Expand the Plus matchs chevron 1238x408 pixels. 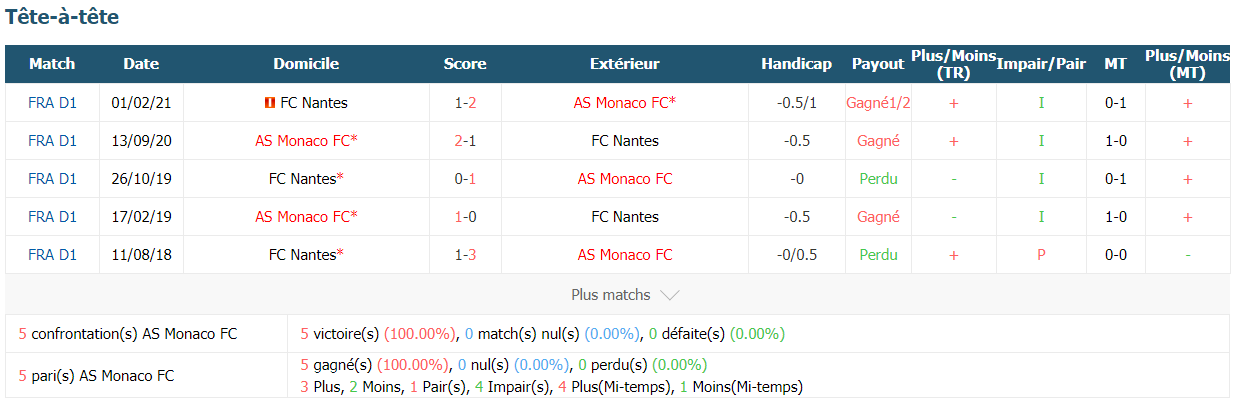click(670, 295)
